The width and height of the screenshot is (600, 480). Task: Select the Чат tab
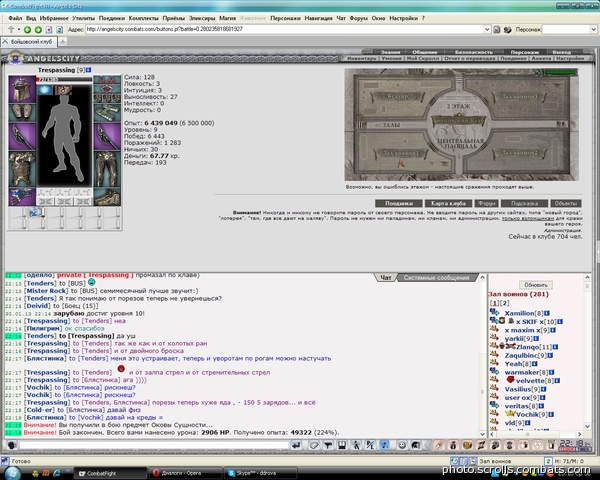click(x=385, y=278)
